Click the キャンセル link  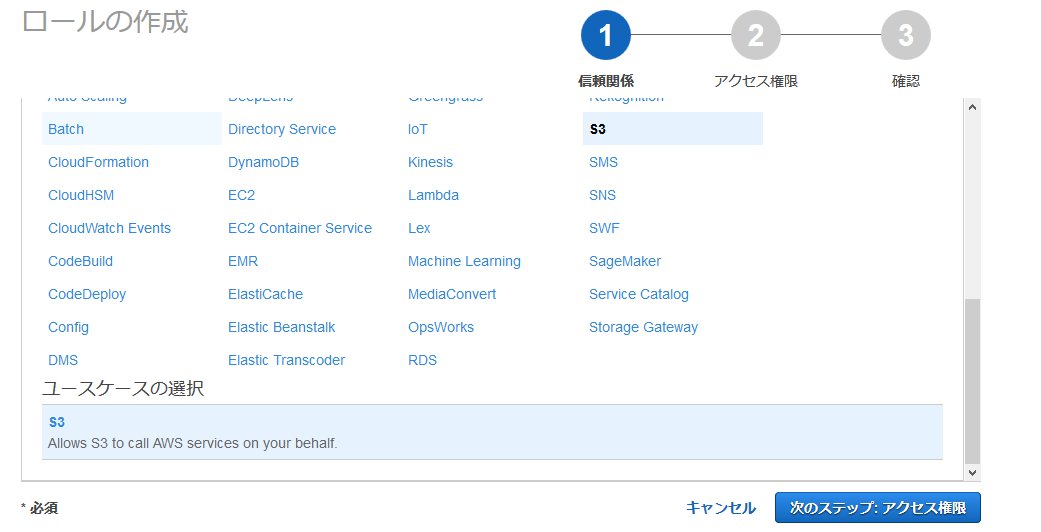(720, 508)
